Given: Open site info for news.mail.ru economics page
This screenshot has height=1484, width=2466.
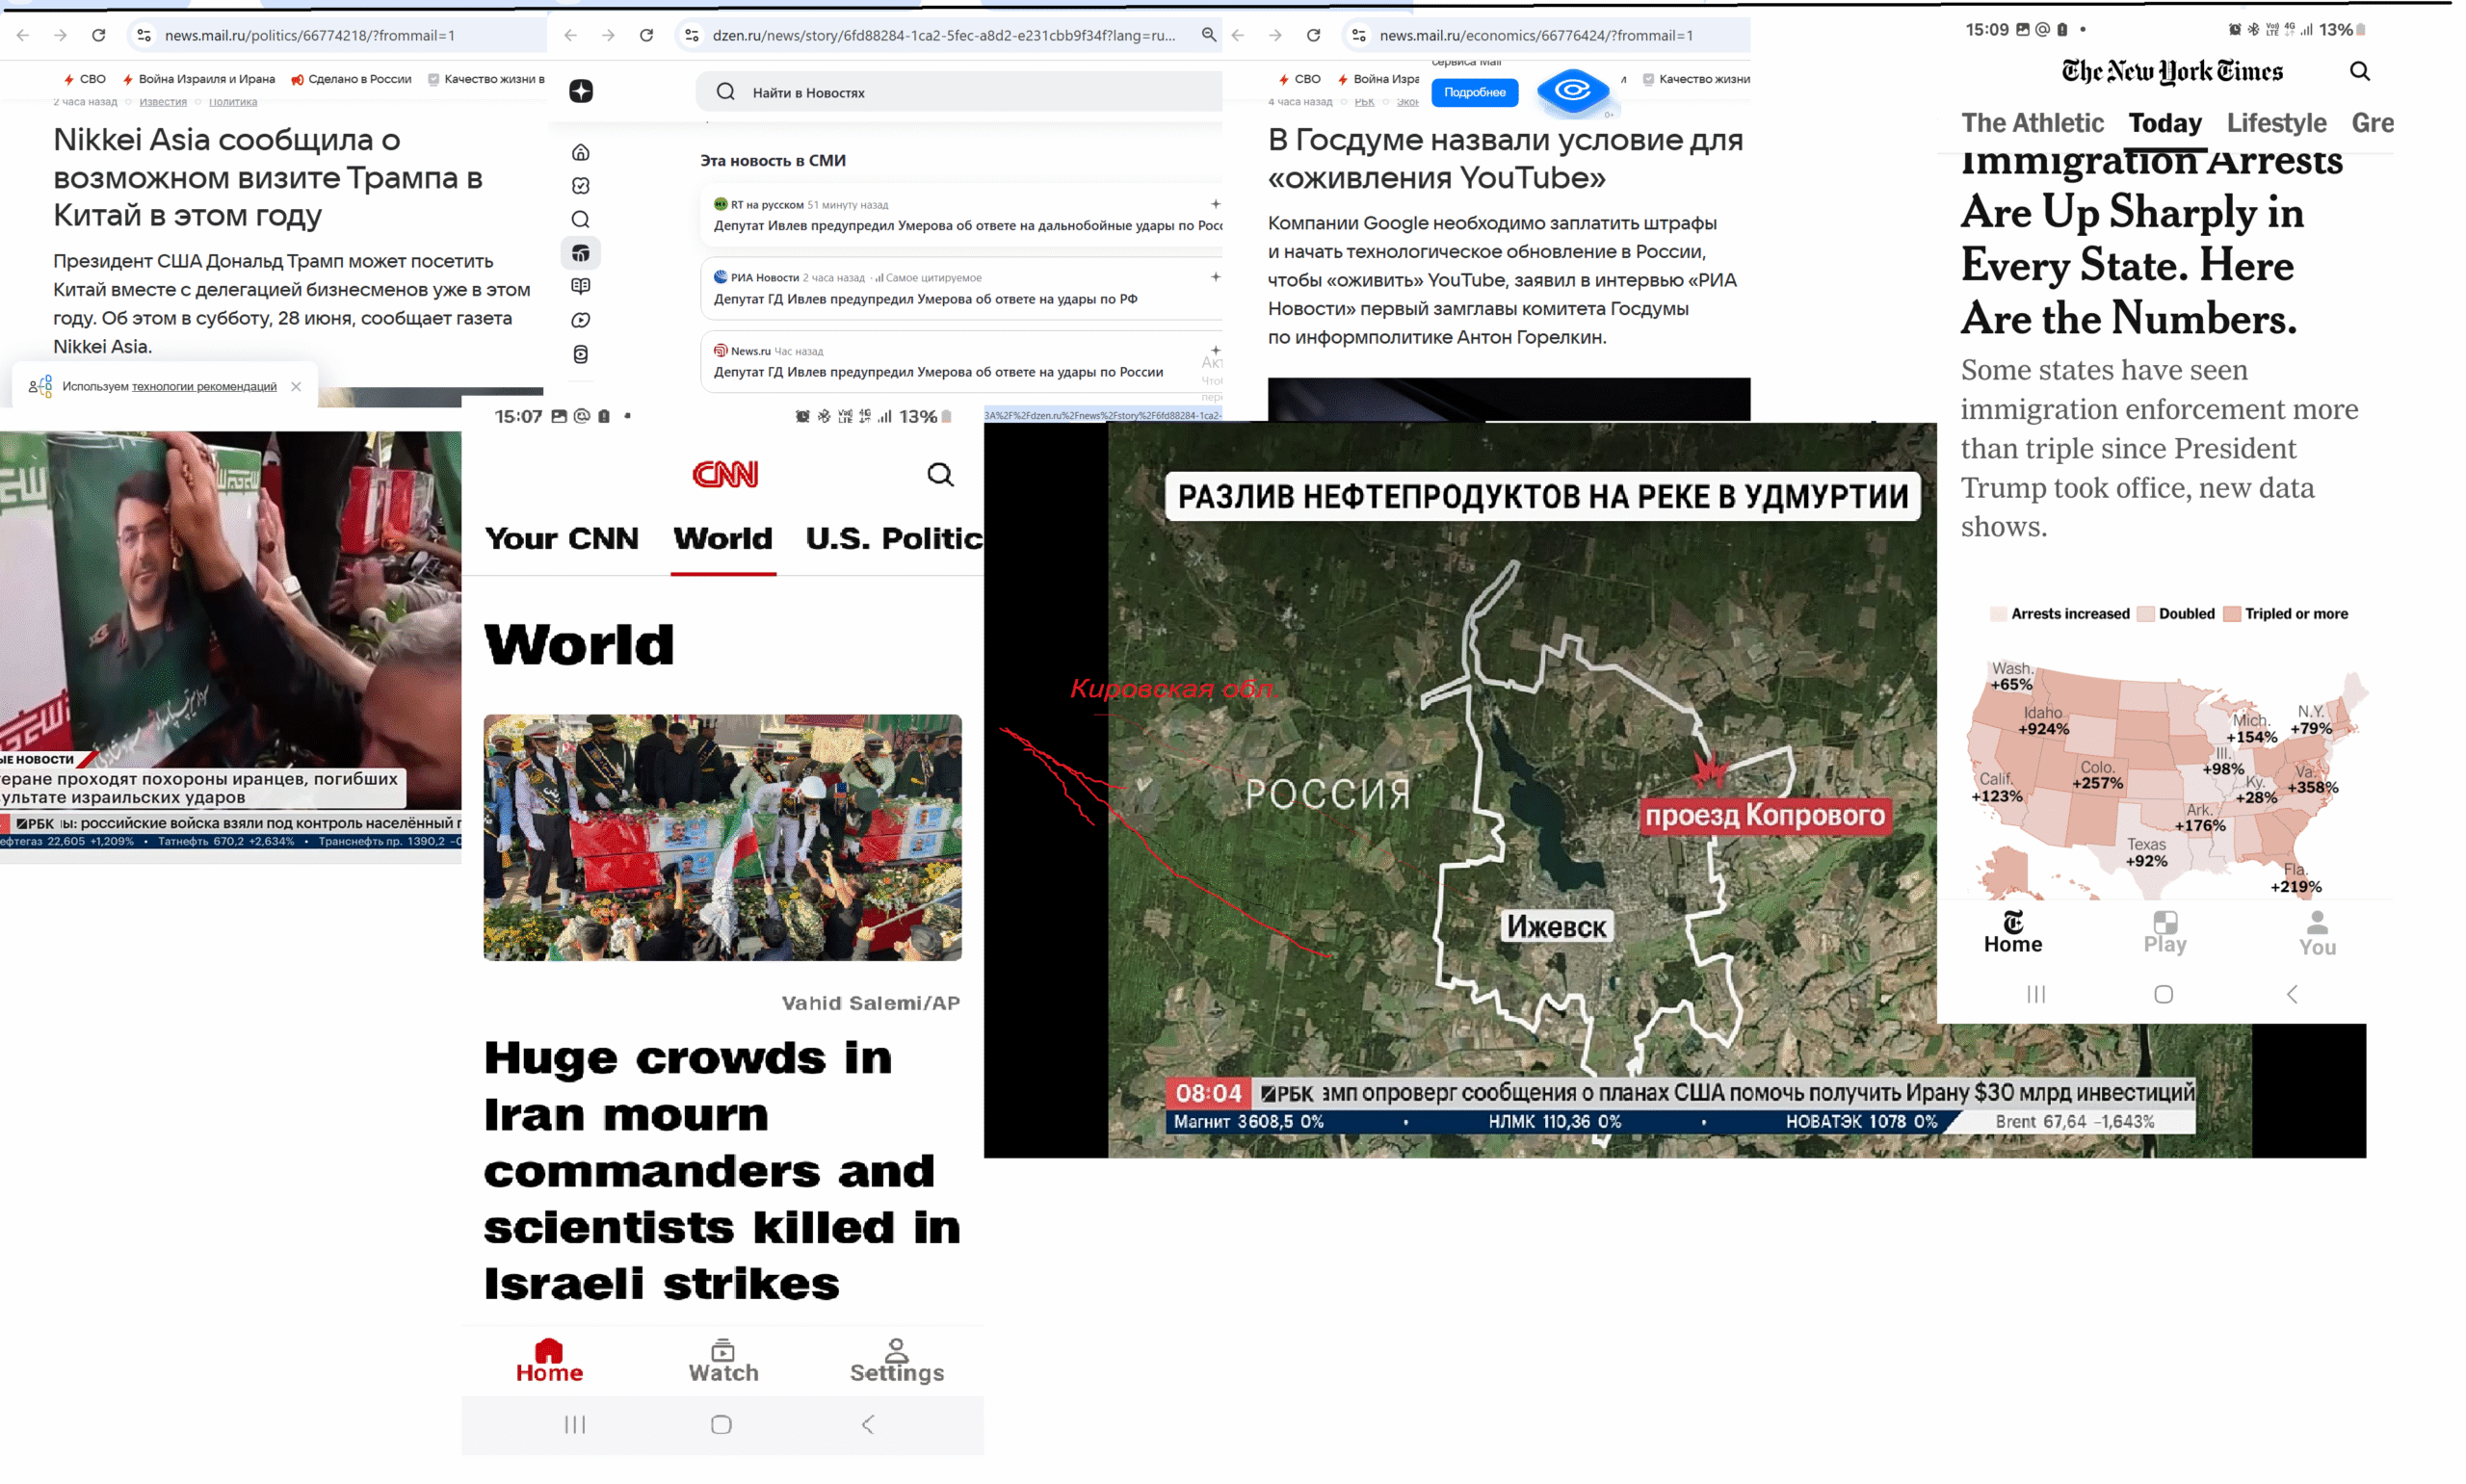Looking at the screenshot, I should 1358,35.
